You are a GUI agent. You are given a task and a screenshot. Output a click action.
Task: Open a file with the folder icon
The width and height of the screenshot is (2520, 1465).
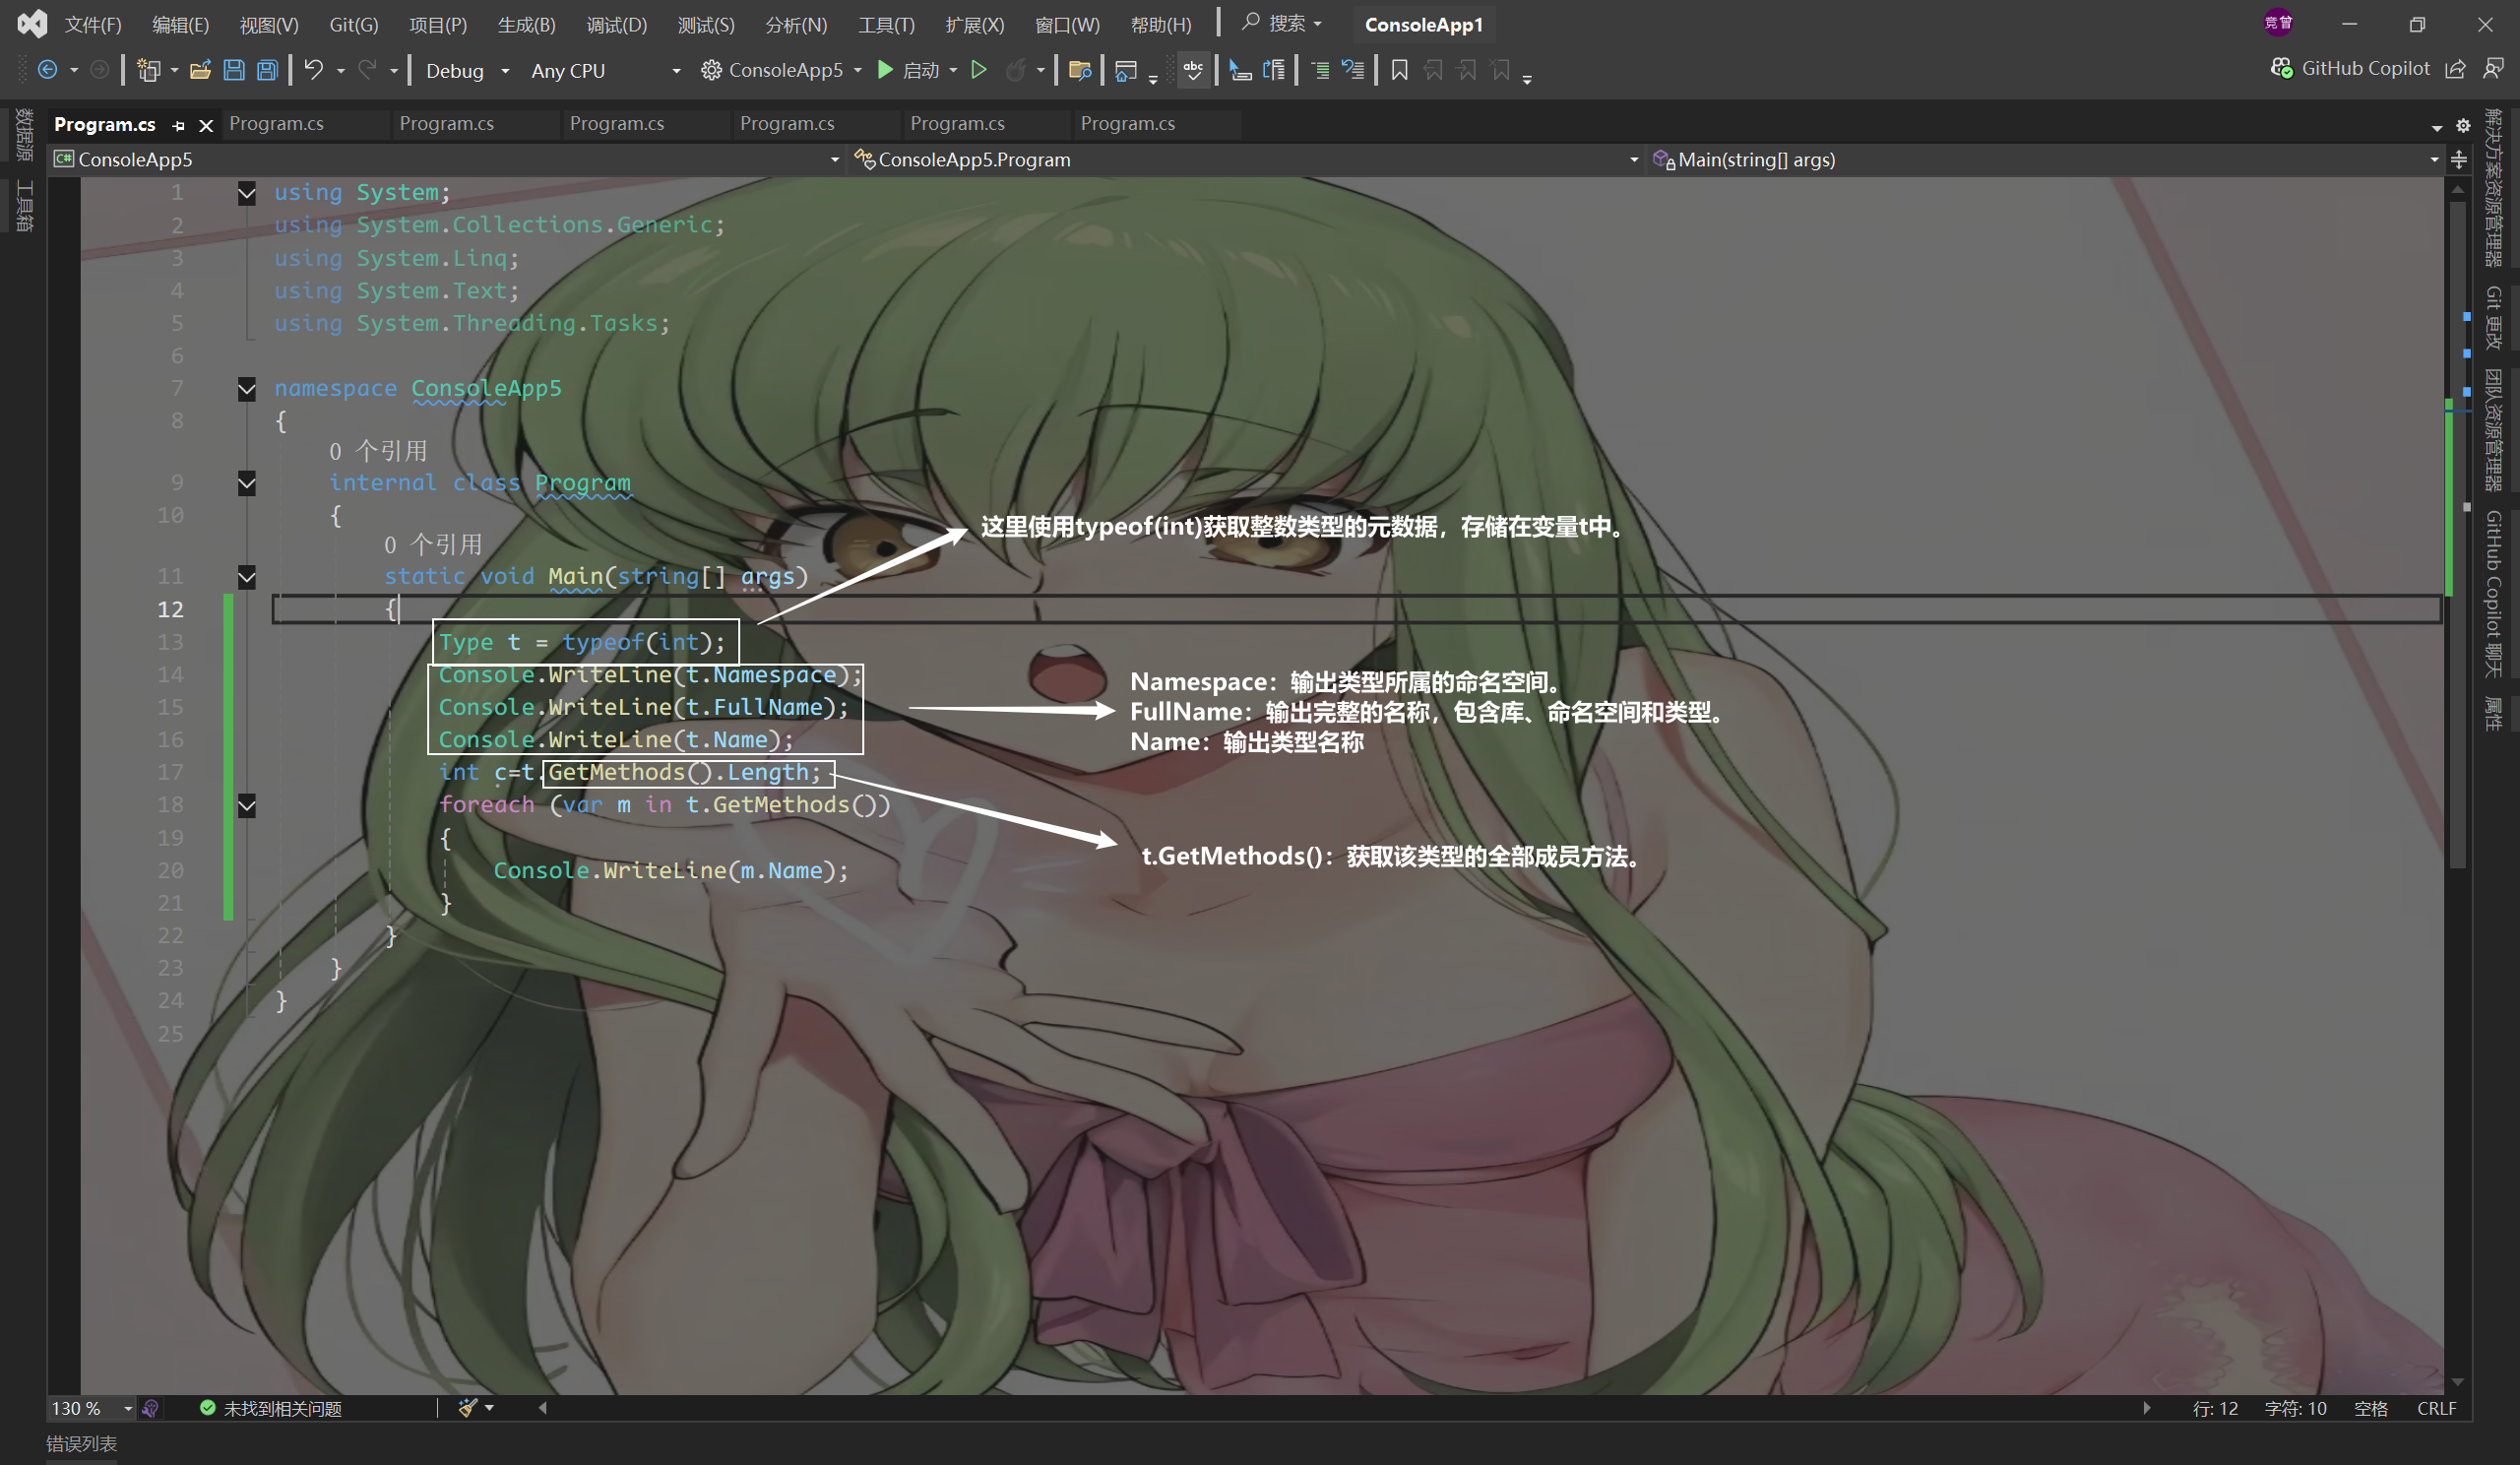pyautogui.click(x=200, y=70)
